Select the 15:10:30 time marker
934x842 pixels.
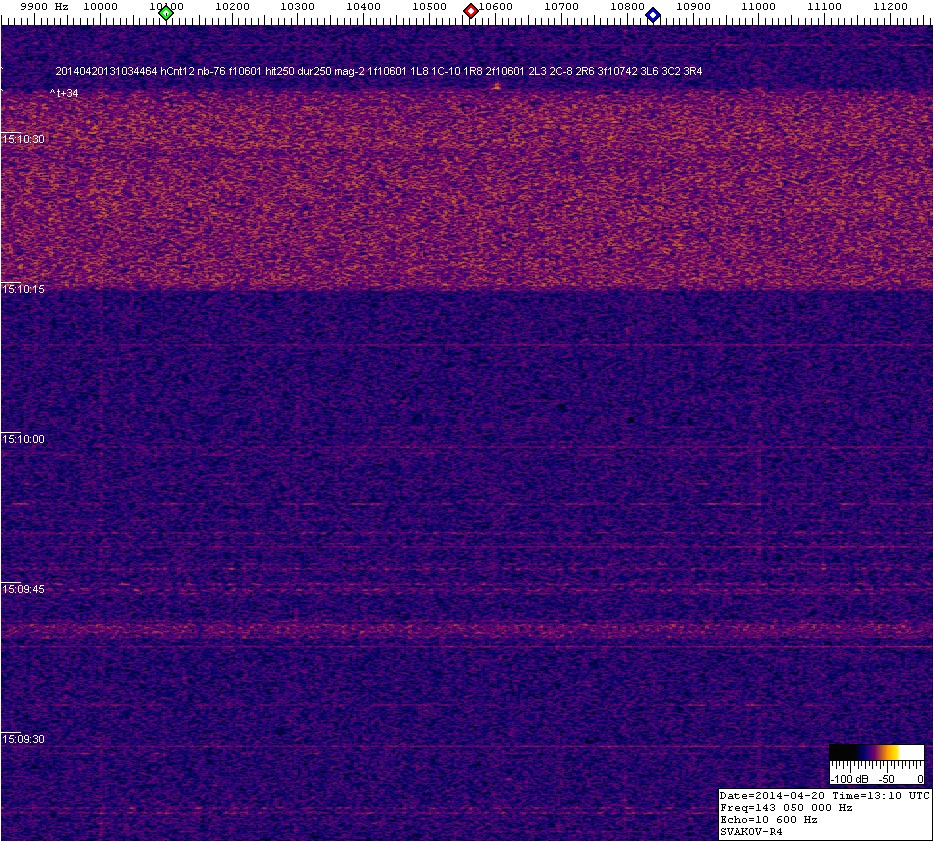[x=24, y=139]
